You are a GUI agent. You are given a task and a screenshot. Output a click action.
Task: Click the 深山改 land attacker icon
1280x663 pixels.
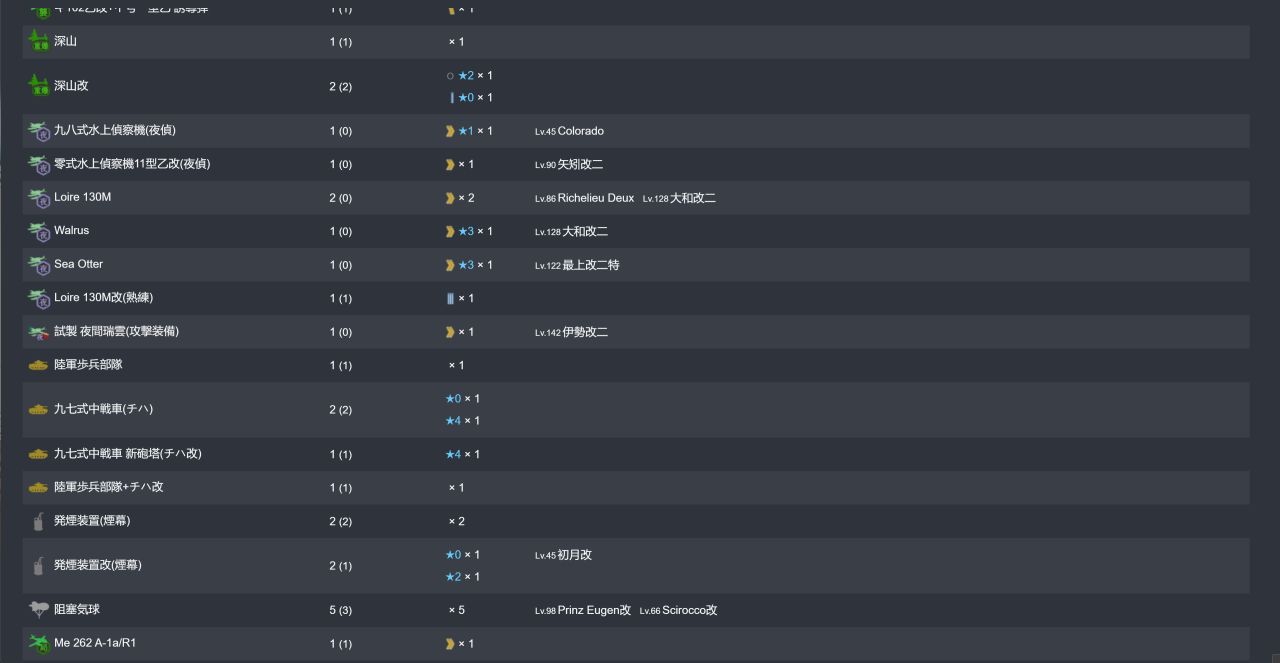point(38,86)
